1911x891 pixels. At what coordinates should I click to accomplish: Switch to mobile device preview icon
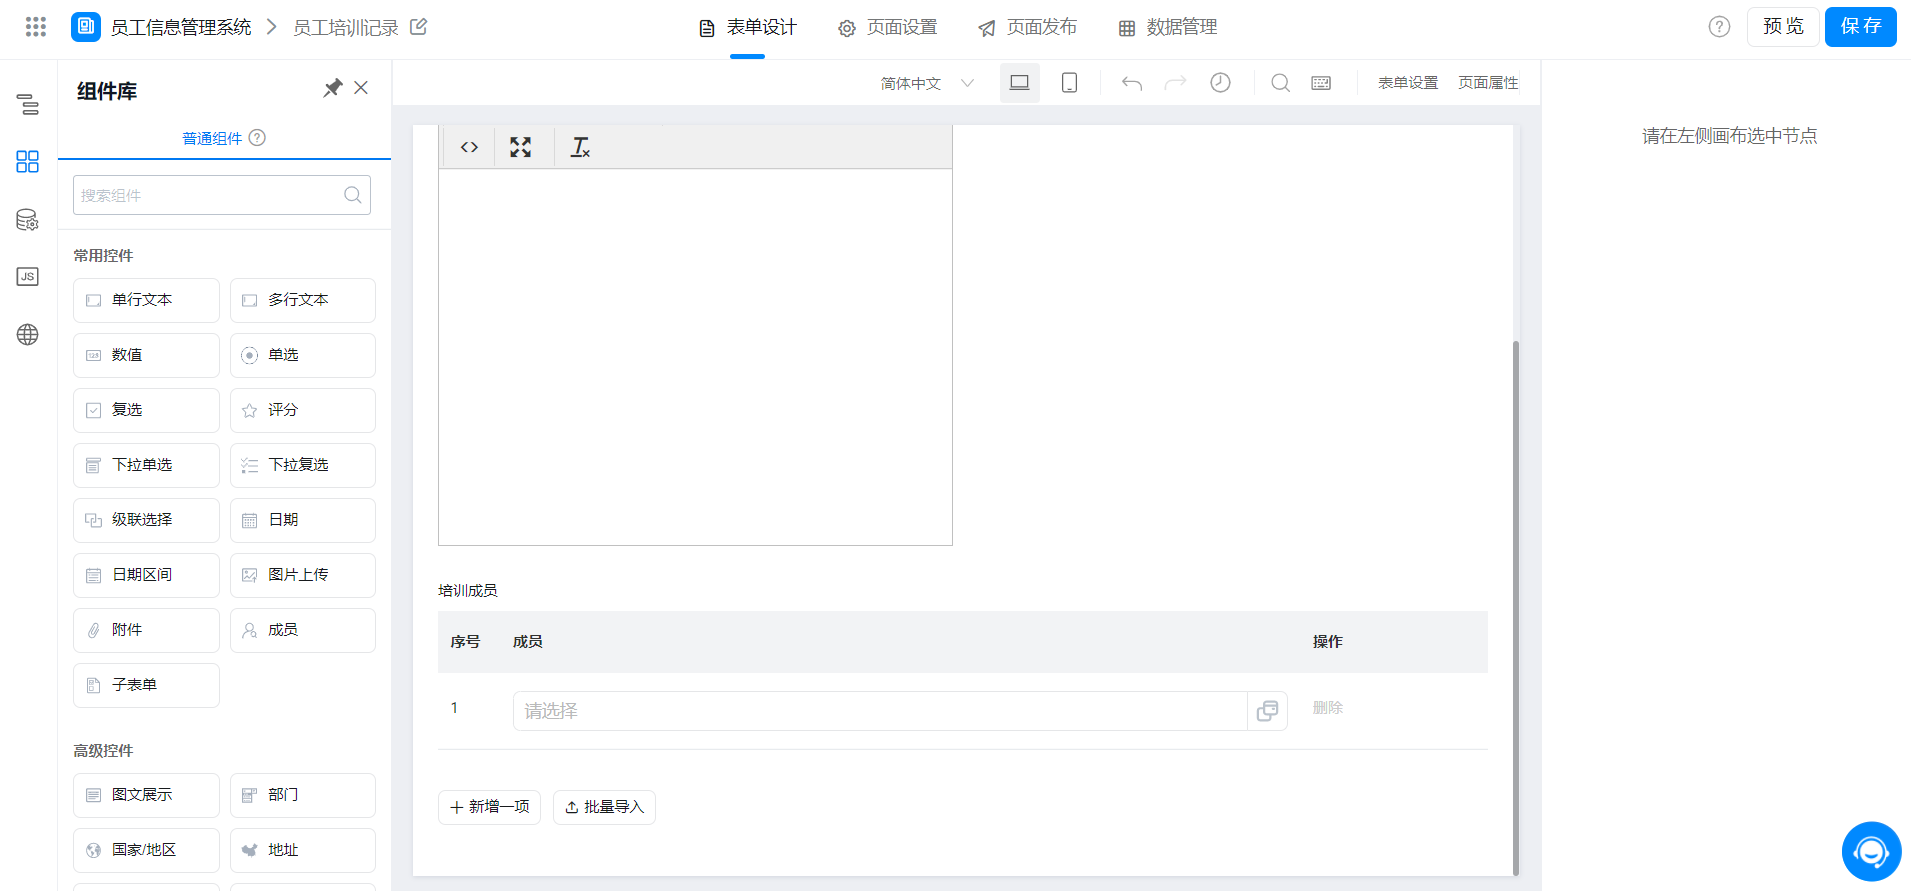point(1069,83)
